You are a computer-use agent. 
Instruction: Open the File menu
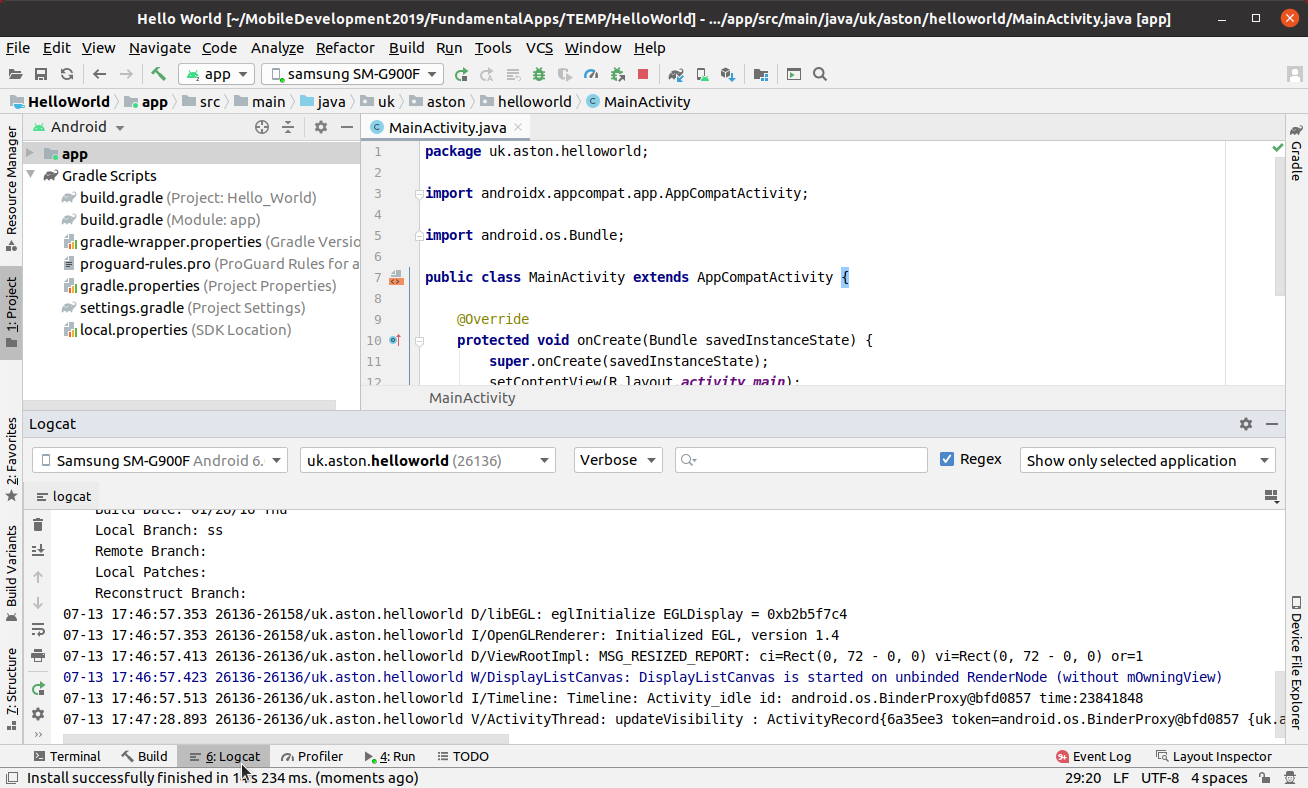point(17,48)
